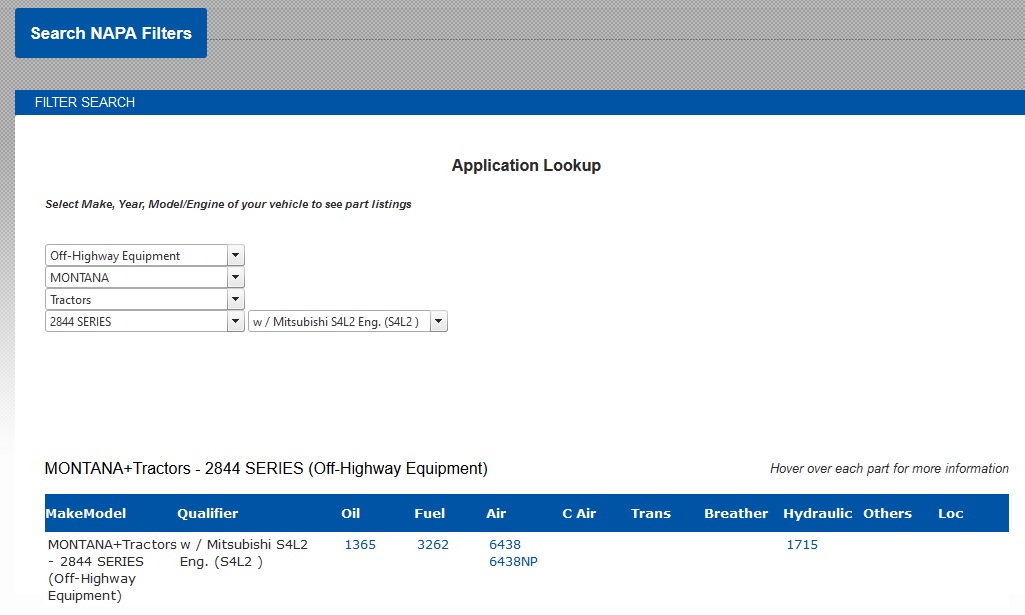
Task: Open oil filter part 1365
Action: pyautogui.click(x=360, y=544)
